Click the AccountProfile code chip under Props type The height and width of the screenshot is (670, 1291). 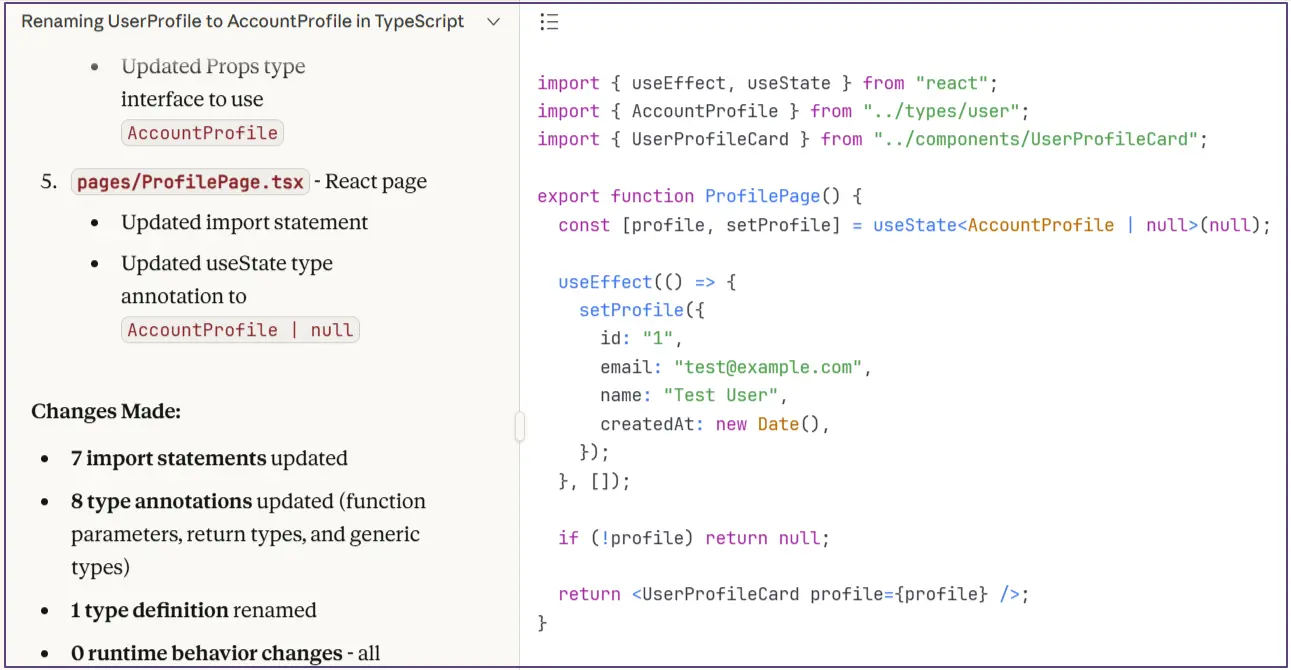point(202,133)
